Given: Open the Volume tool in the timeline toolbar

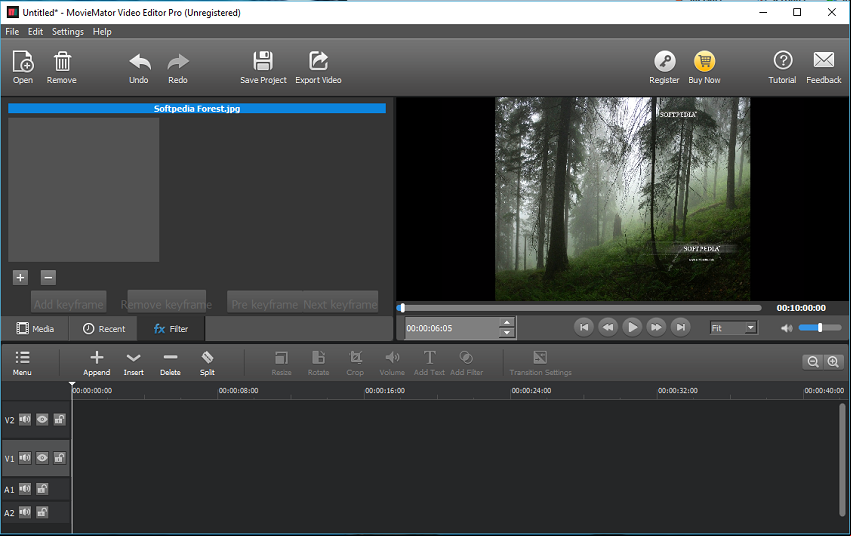Looking at the screenshot, I should [x=392, y=363].
